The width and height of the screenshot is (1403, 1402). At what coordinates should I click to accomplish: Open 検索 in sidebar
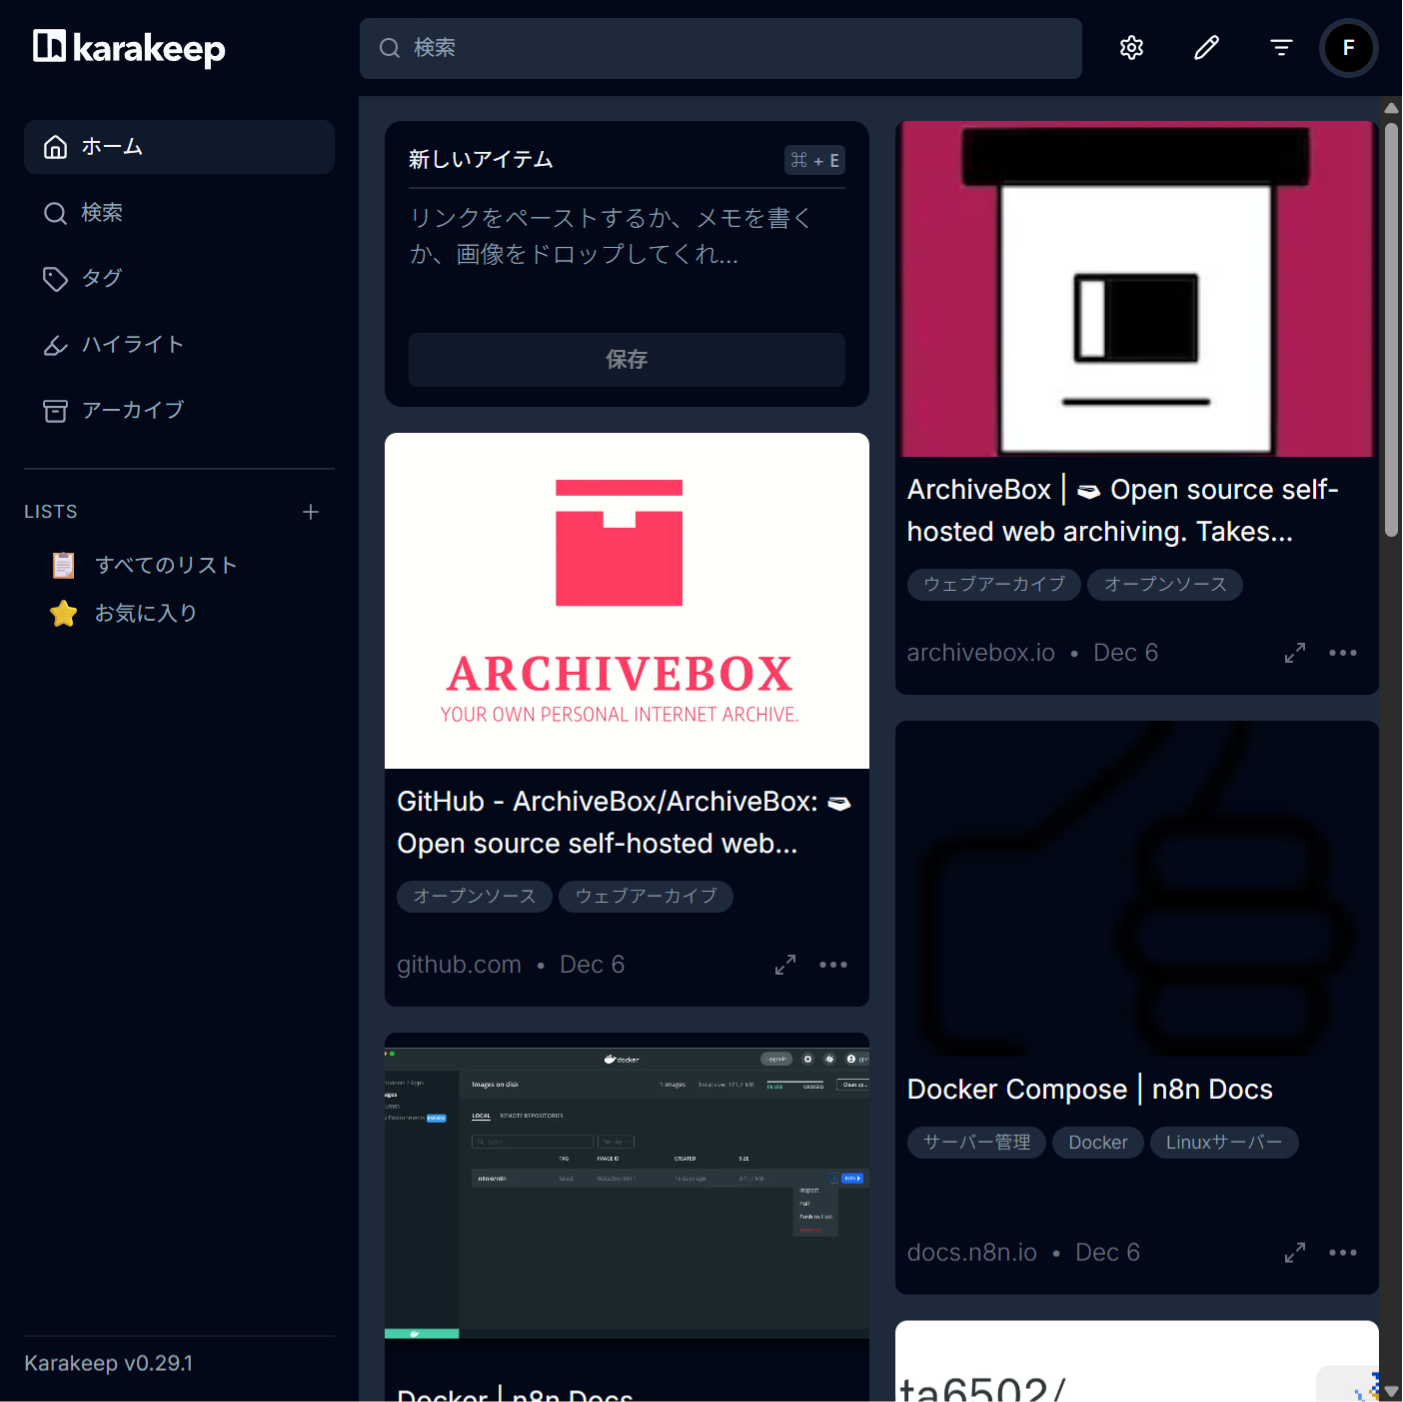[x=179, y=213]
